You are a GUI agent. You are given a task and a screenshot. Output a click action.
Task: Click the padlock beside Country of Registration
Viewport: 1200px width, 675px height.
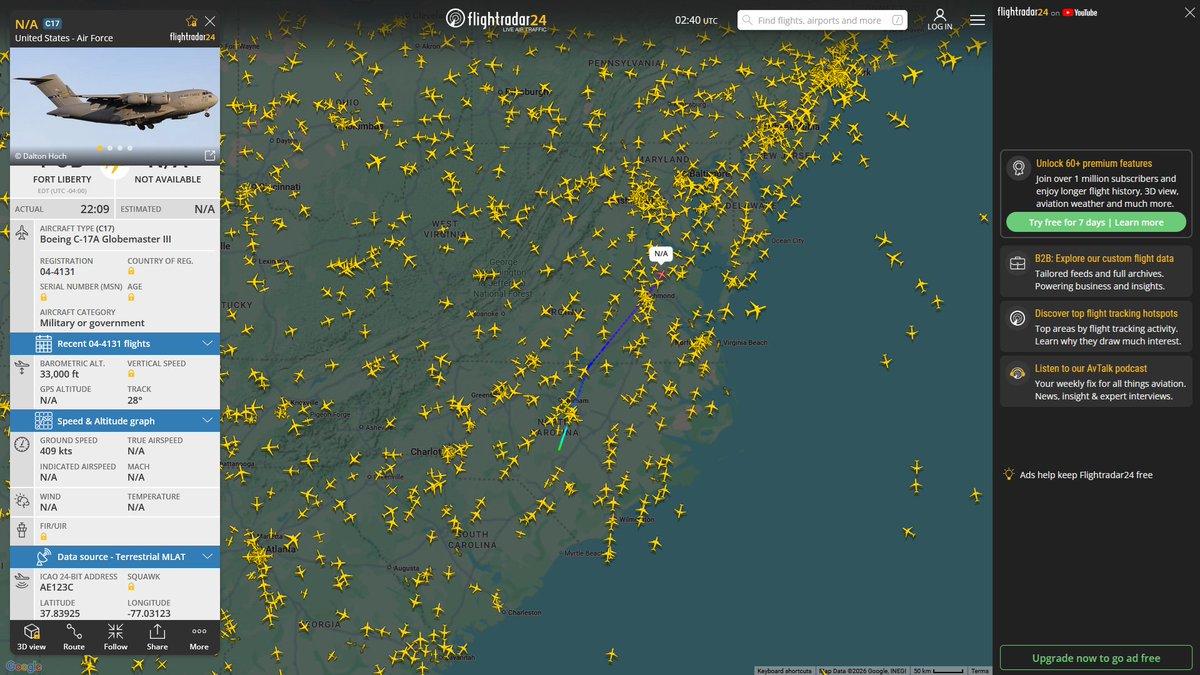coord(129,270)
